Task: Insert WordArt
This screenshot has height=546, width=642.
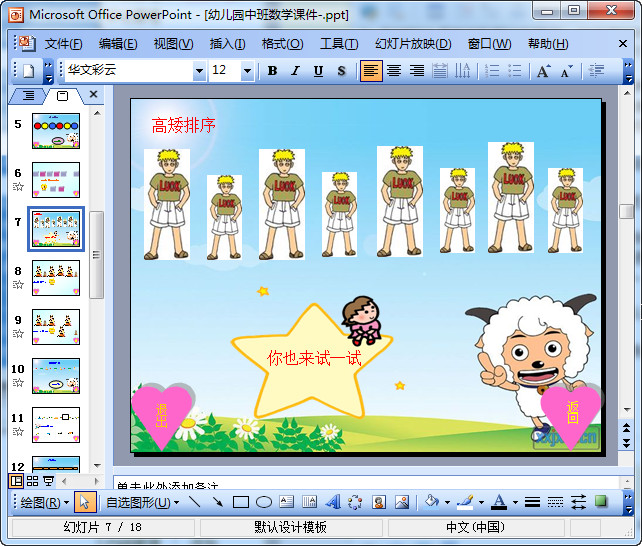Action: [x=333, y=502]
